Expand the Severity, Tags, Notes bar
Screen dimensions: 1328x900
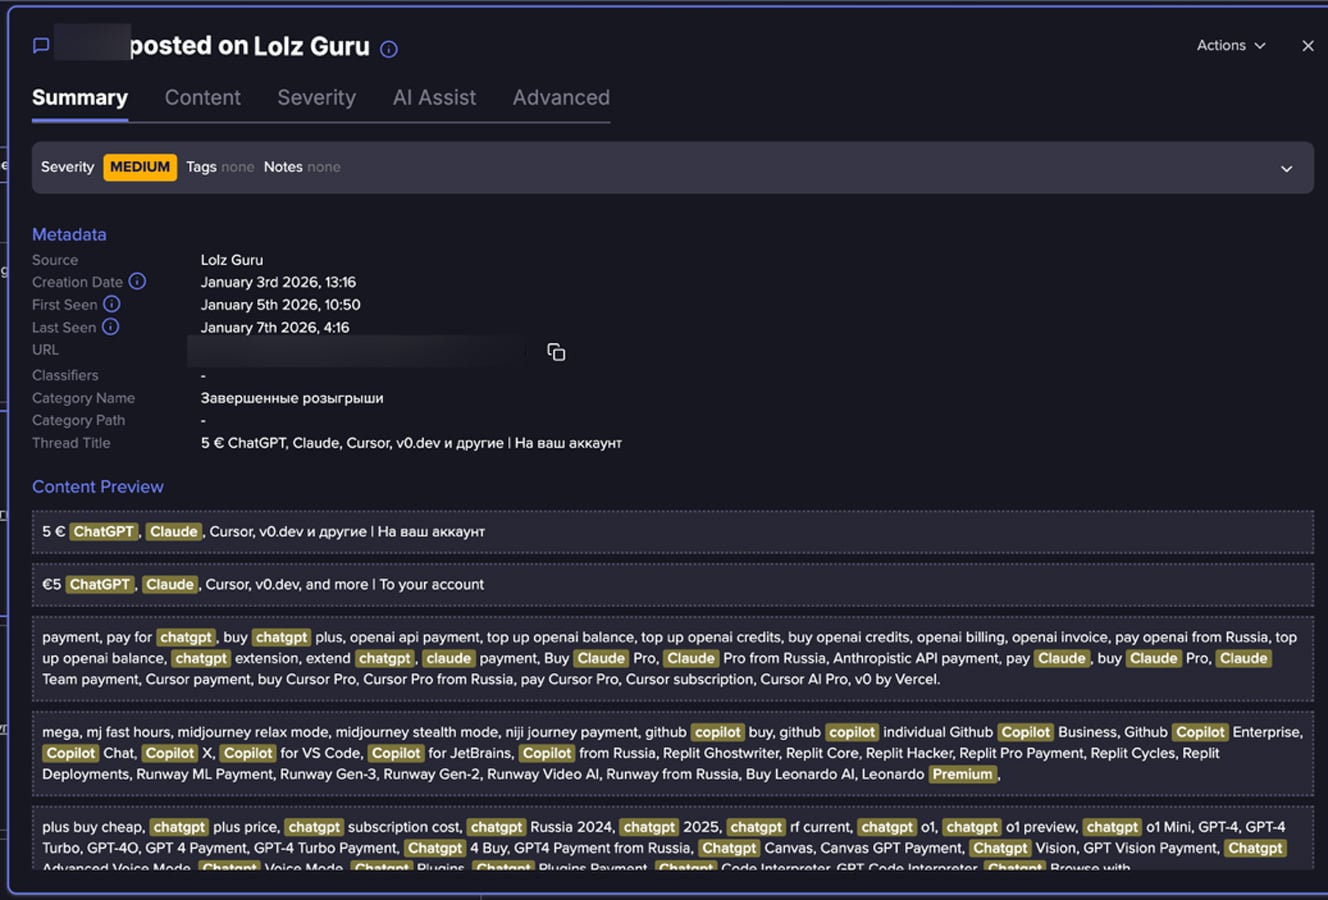coord(1286,168)
